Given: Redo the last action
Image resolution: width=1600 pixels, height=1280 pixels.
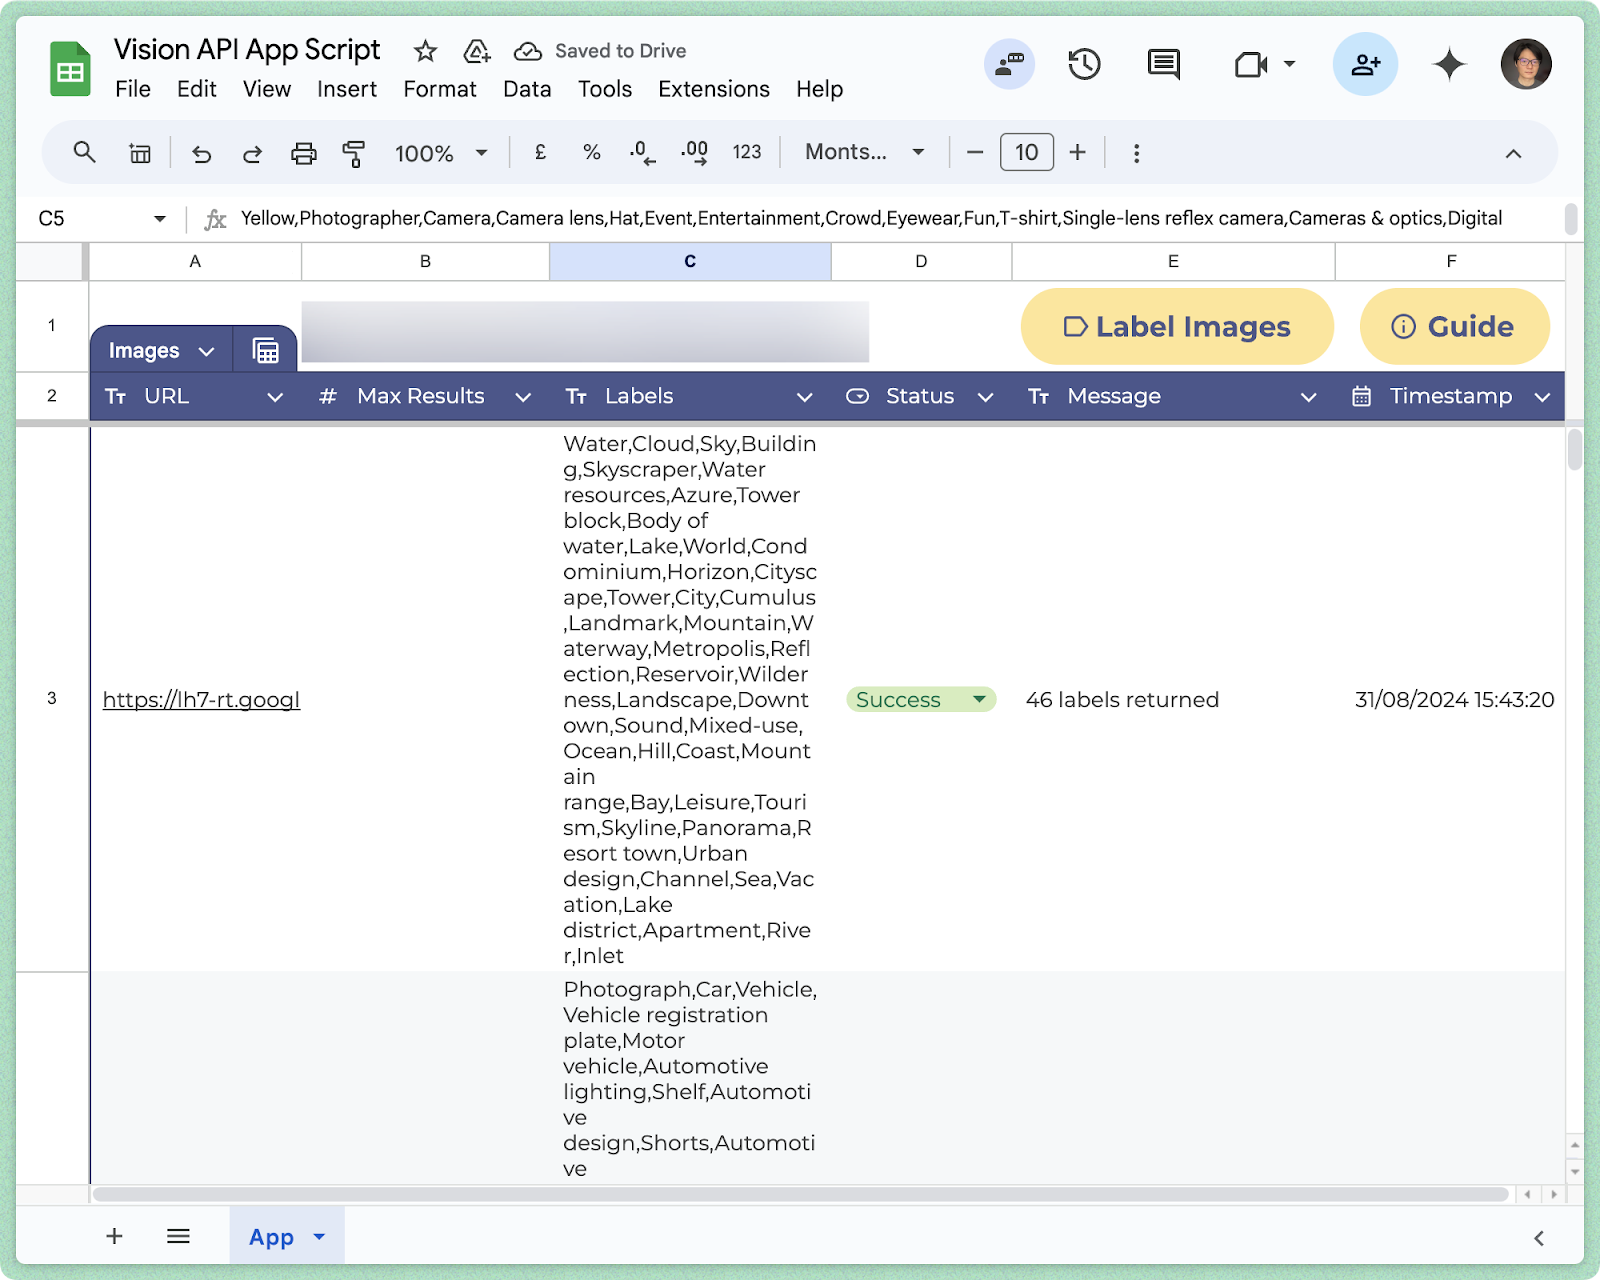Looking at the screenshot, I should (252, 153).
